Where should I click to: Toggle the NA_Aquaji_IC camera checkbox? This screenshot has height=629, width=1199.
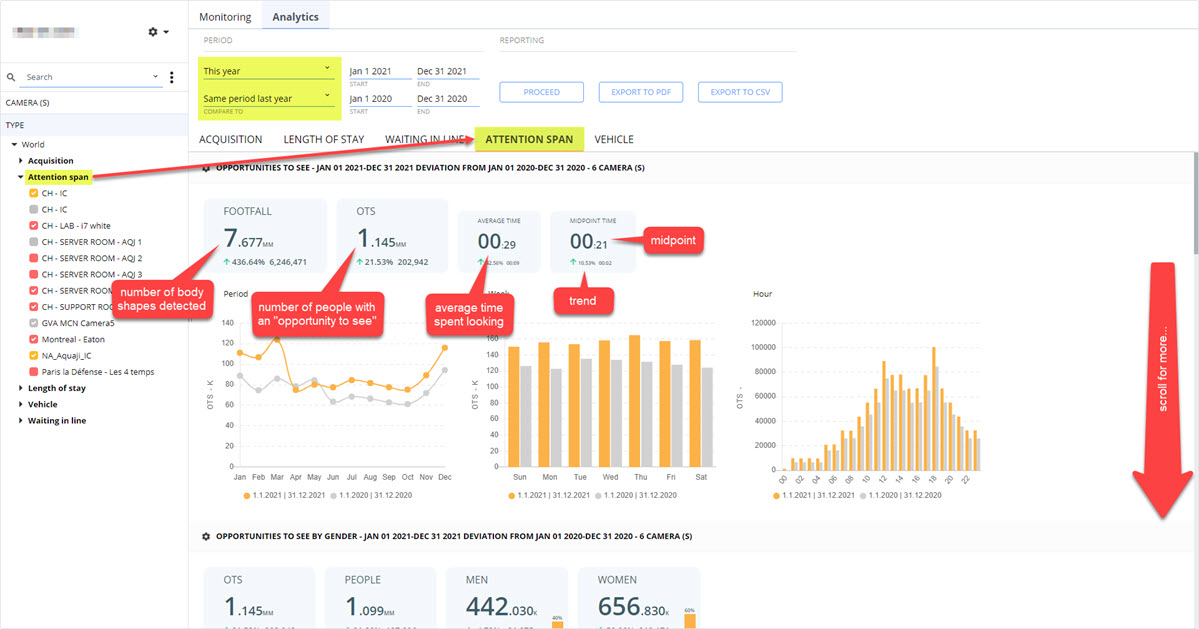(x=34, y=355)
